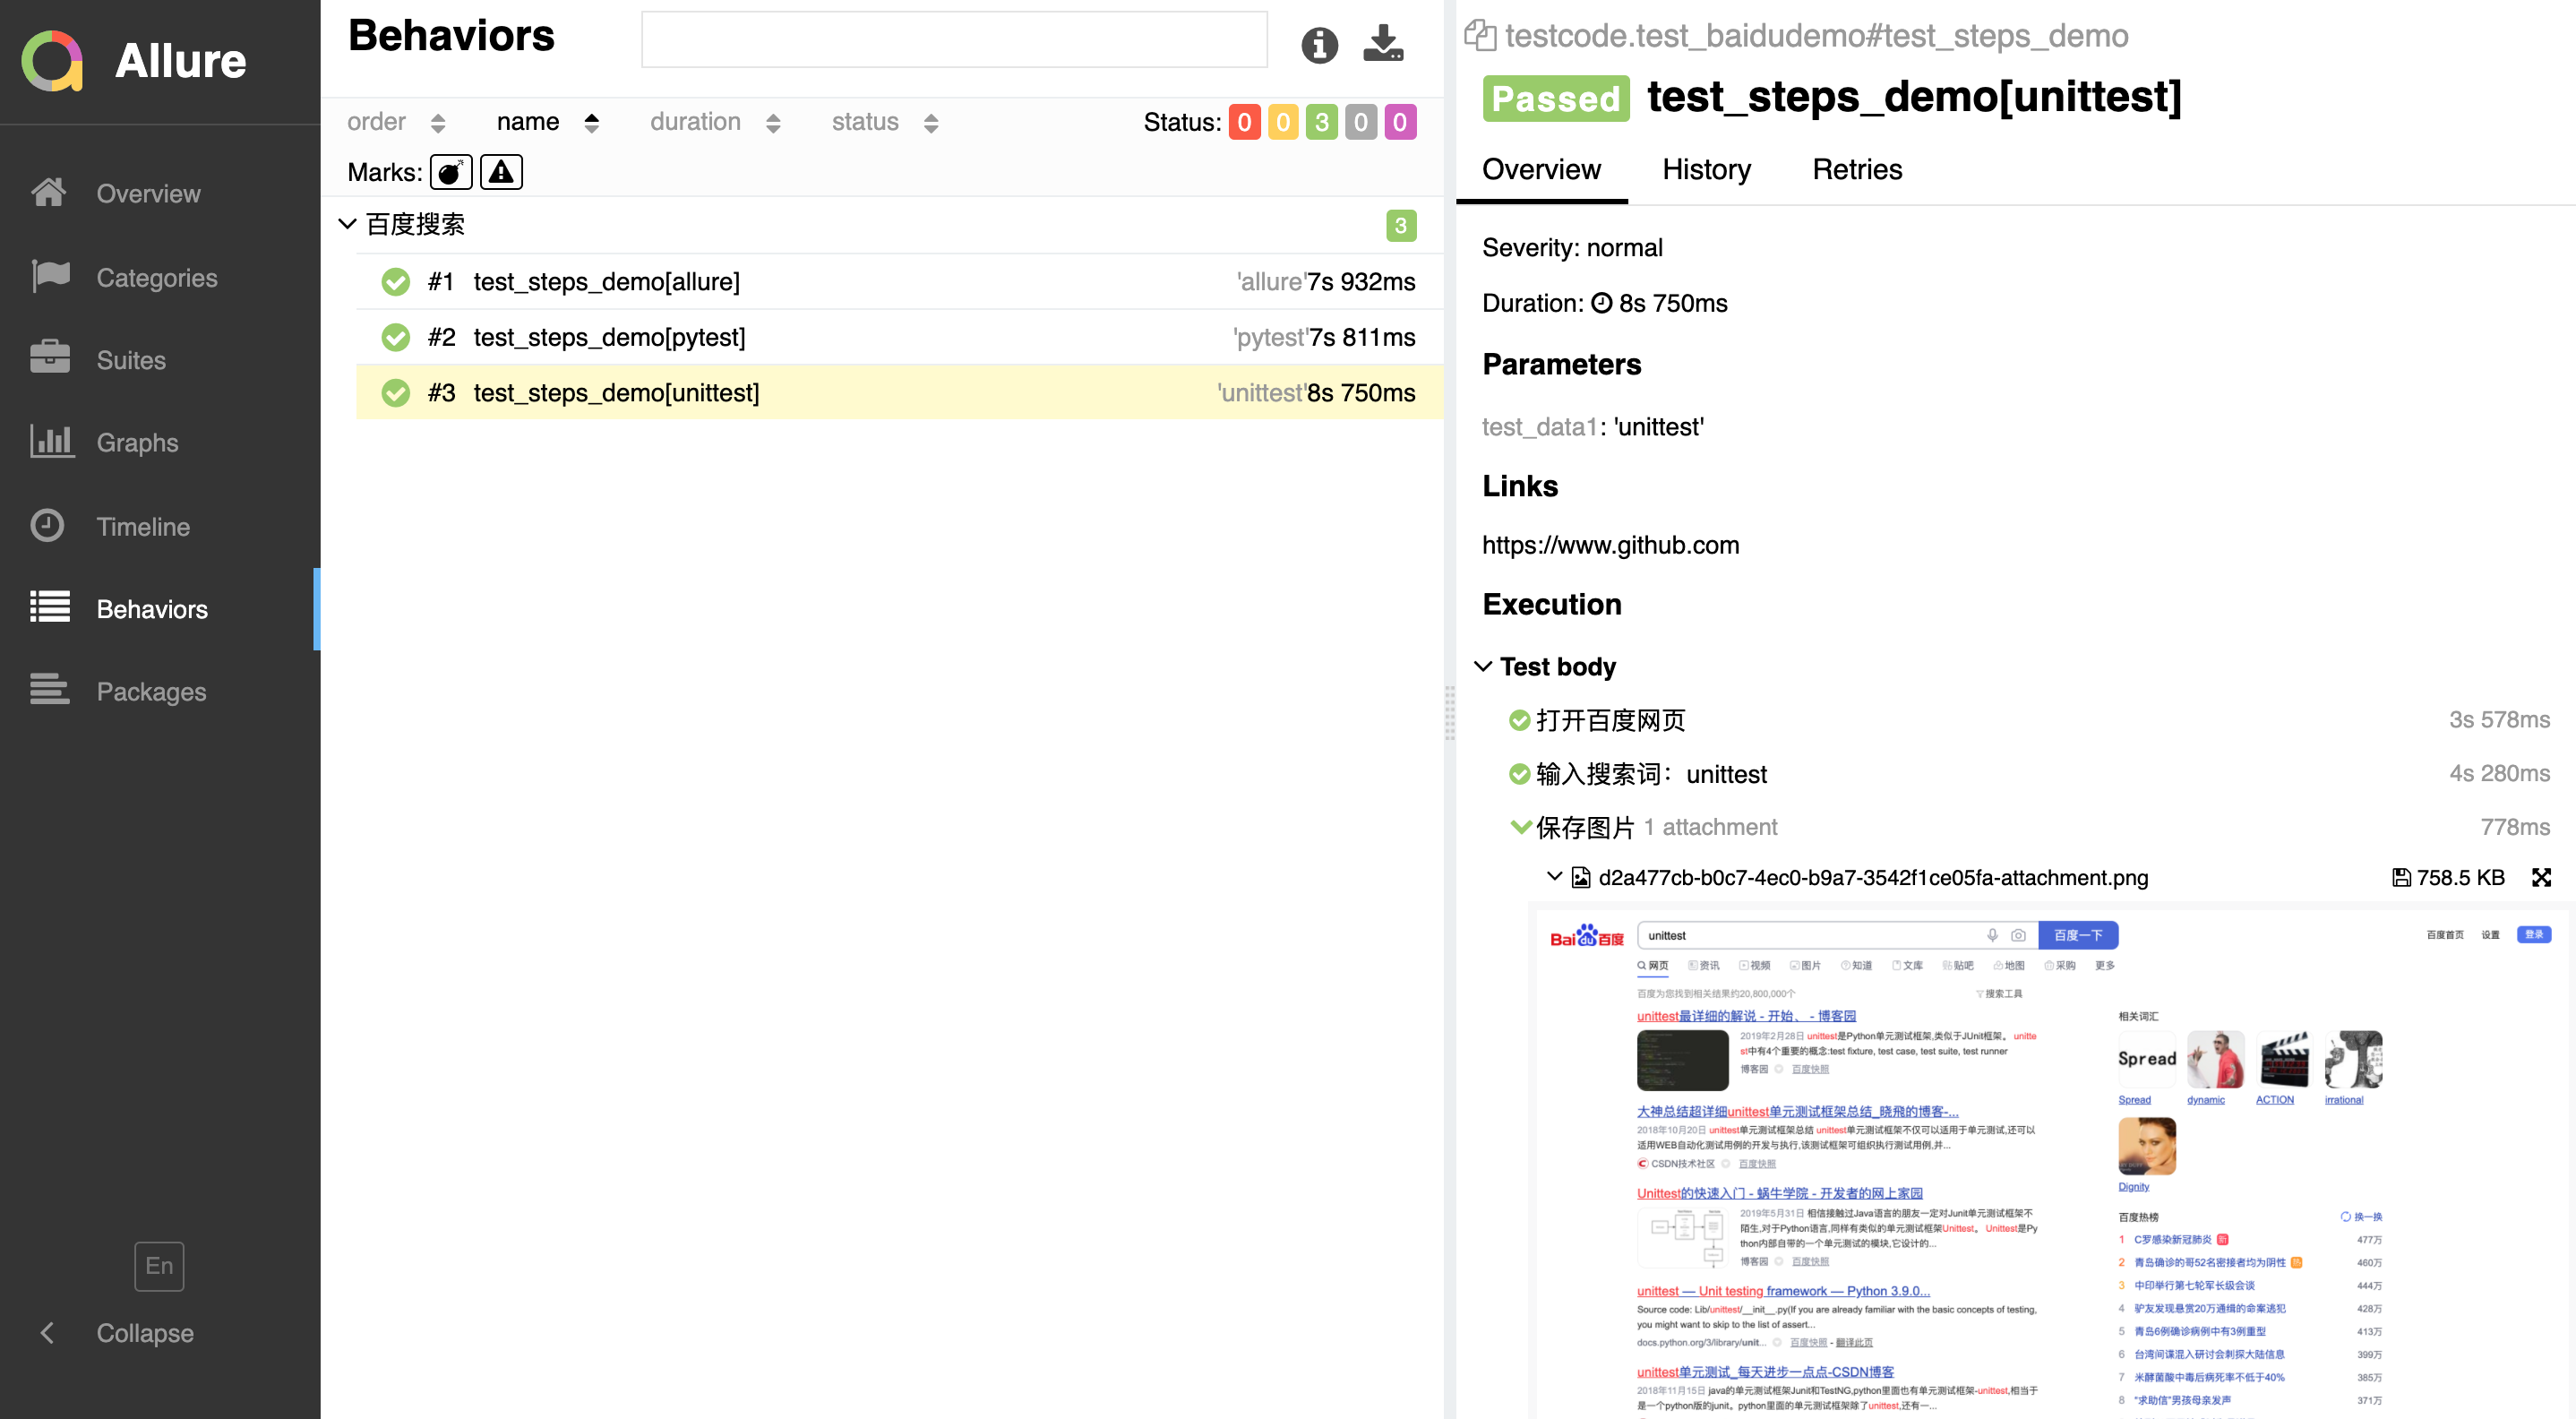Switch to the Retries tab

point(1855,169)
